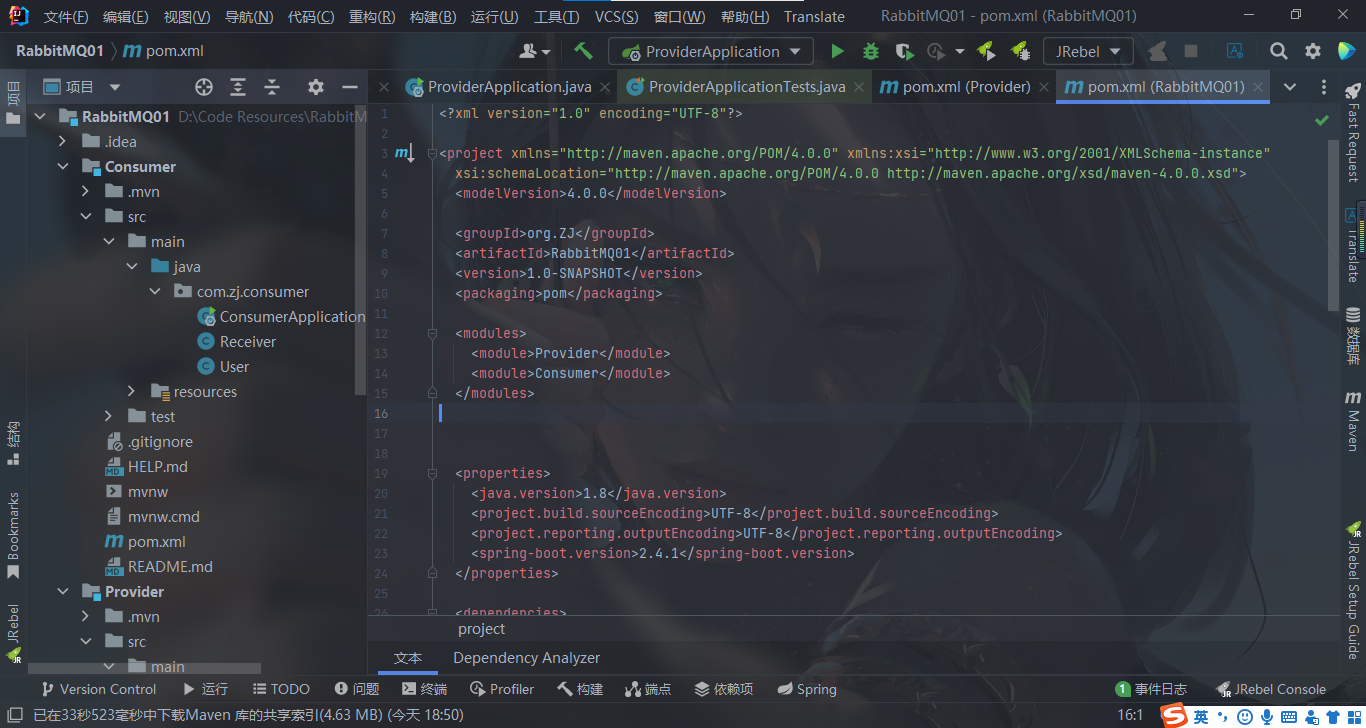Switch to Dependency Analyzer bottom tab
Screen dimensions: 1366x728
(526, 658)
